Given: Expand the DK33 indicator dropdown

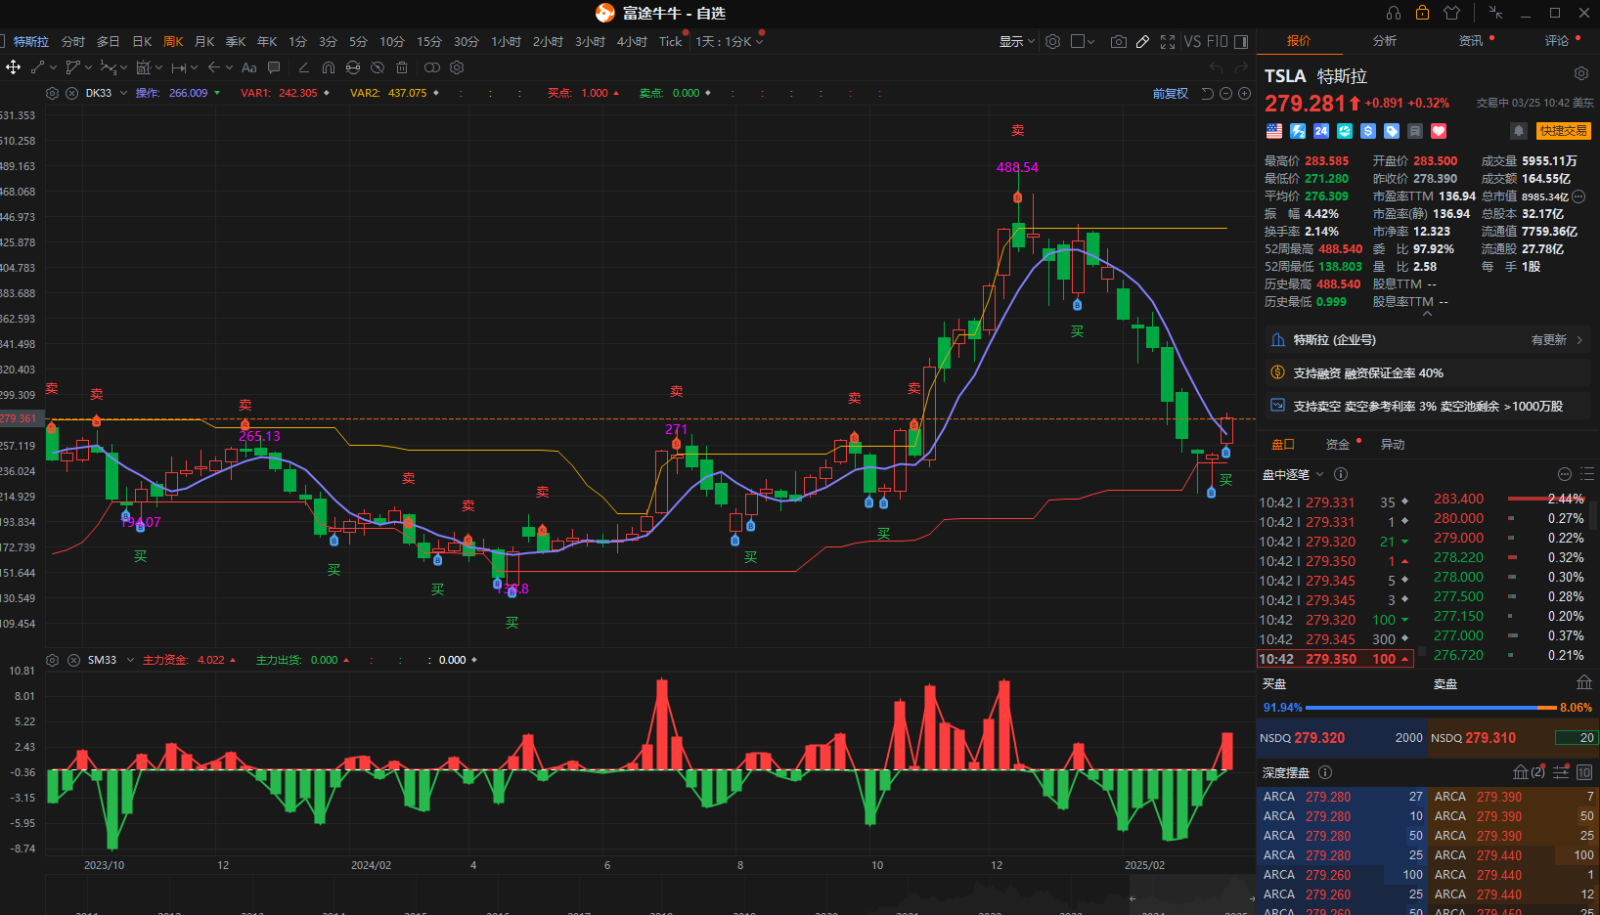Looking at the screenshot, I should click(x=124, y=93).
